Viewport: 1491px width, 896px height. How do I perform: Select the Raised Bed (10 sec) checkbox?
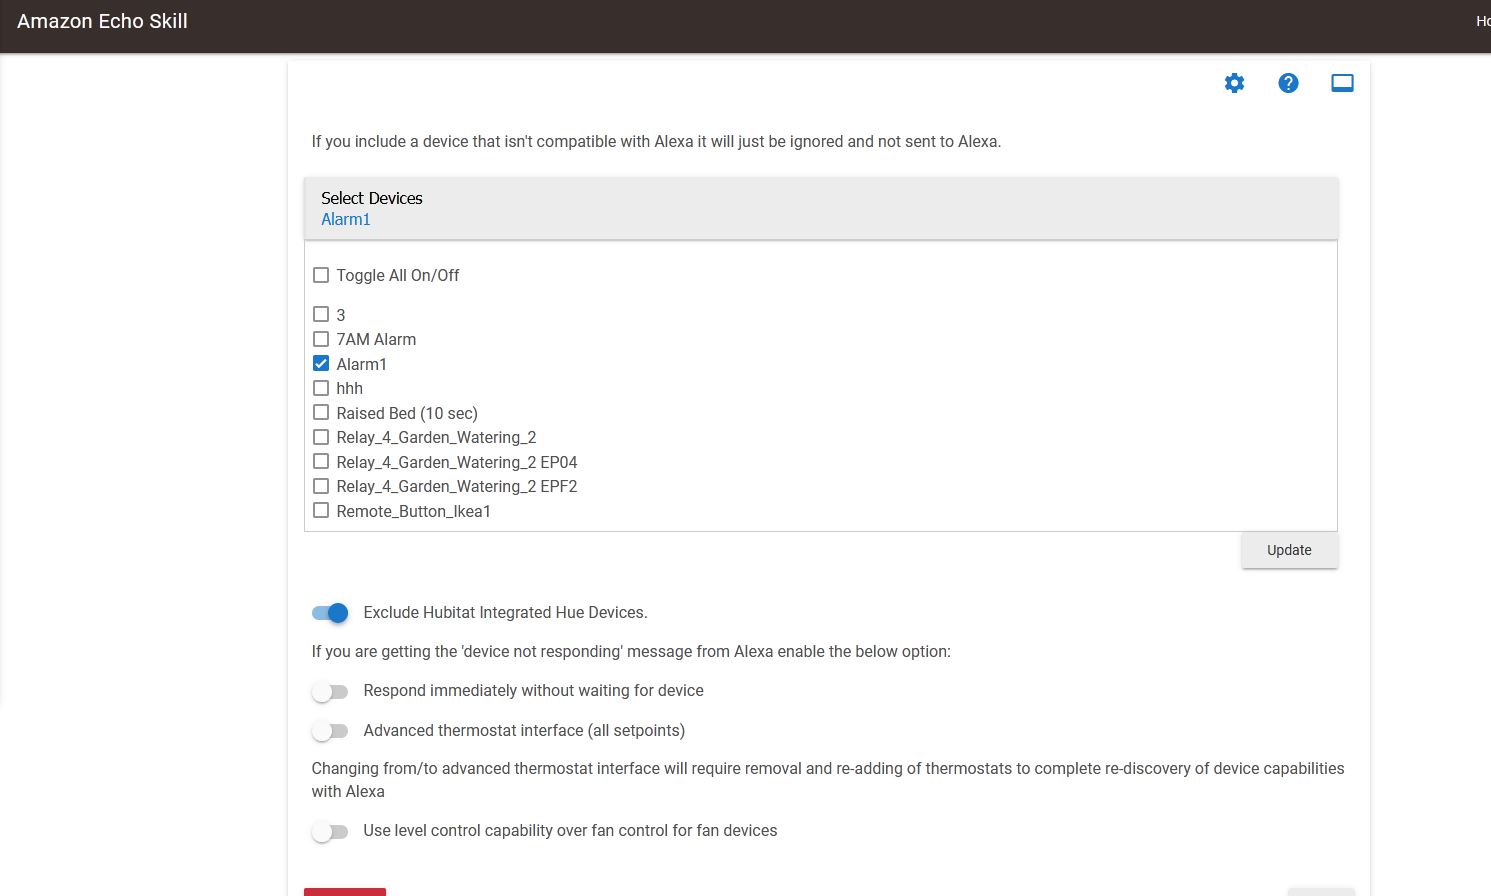coord(321,413)
